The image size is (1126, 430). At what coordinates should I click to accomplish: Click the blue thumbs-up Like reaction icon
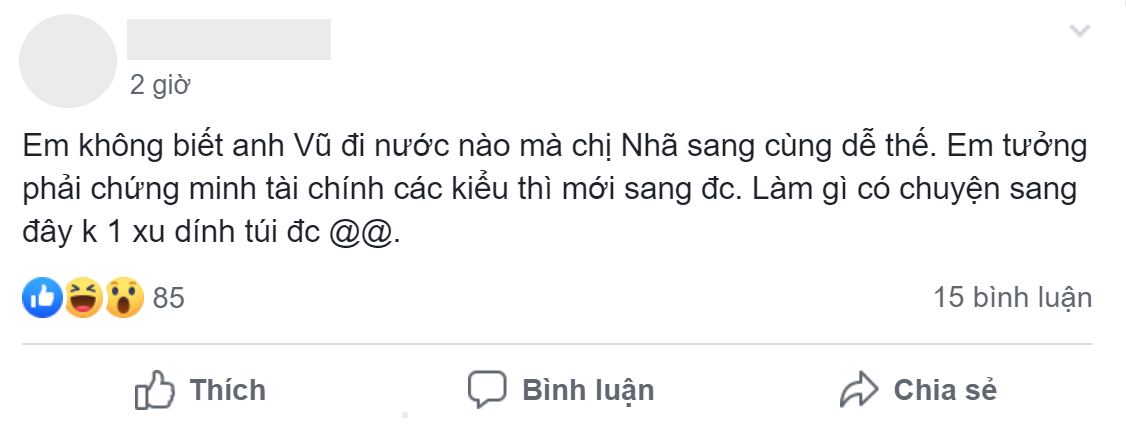click(42, 298)
